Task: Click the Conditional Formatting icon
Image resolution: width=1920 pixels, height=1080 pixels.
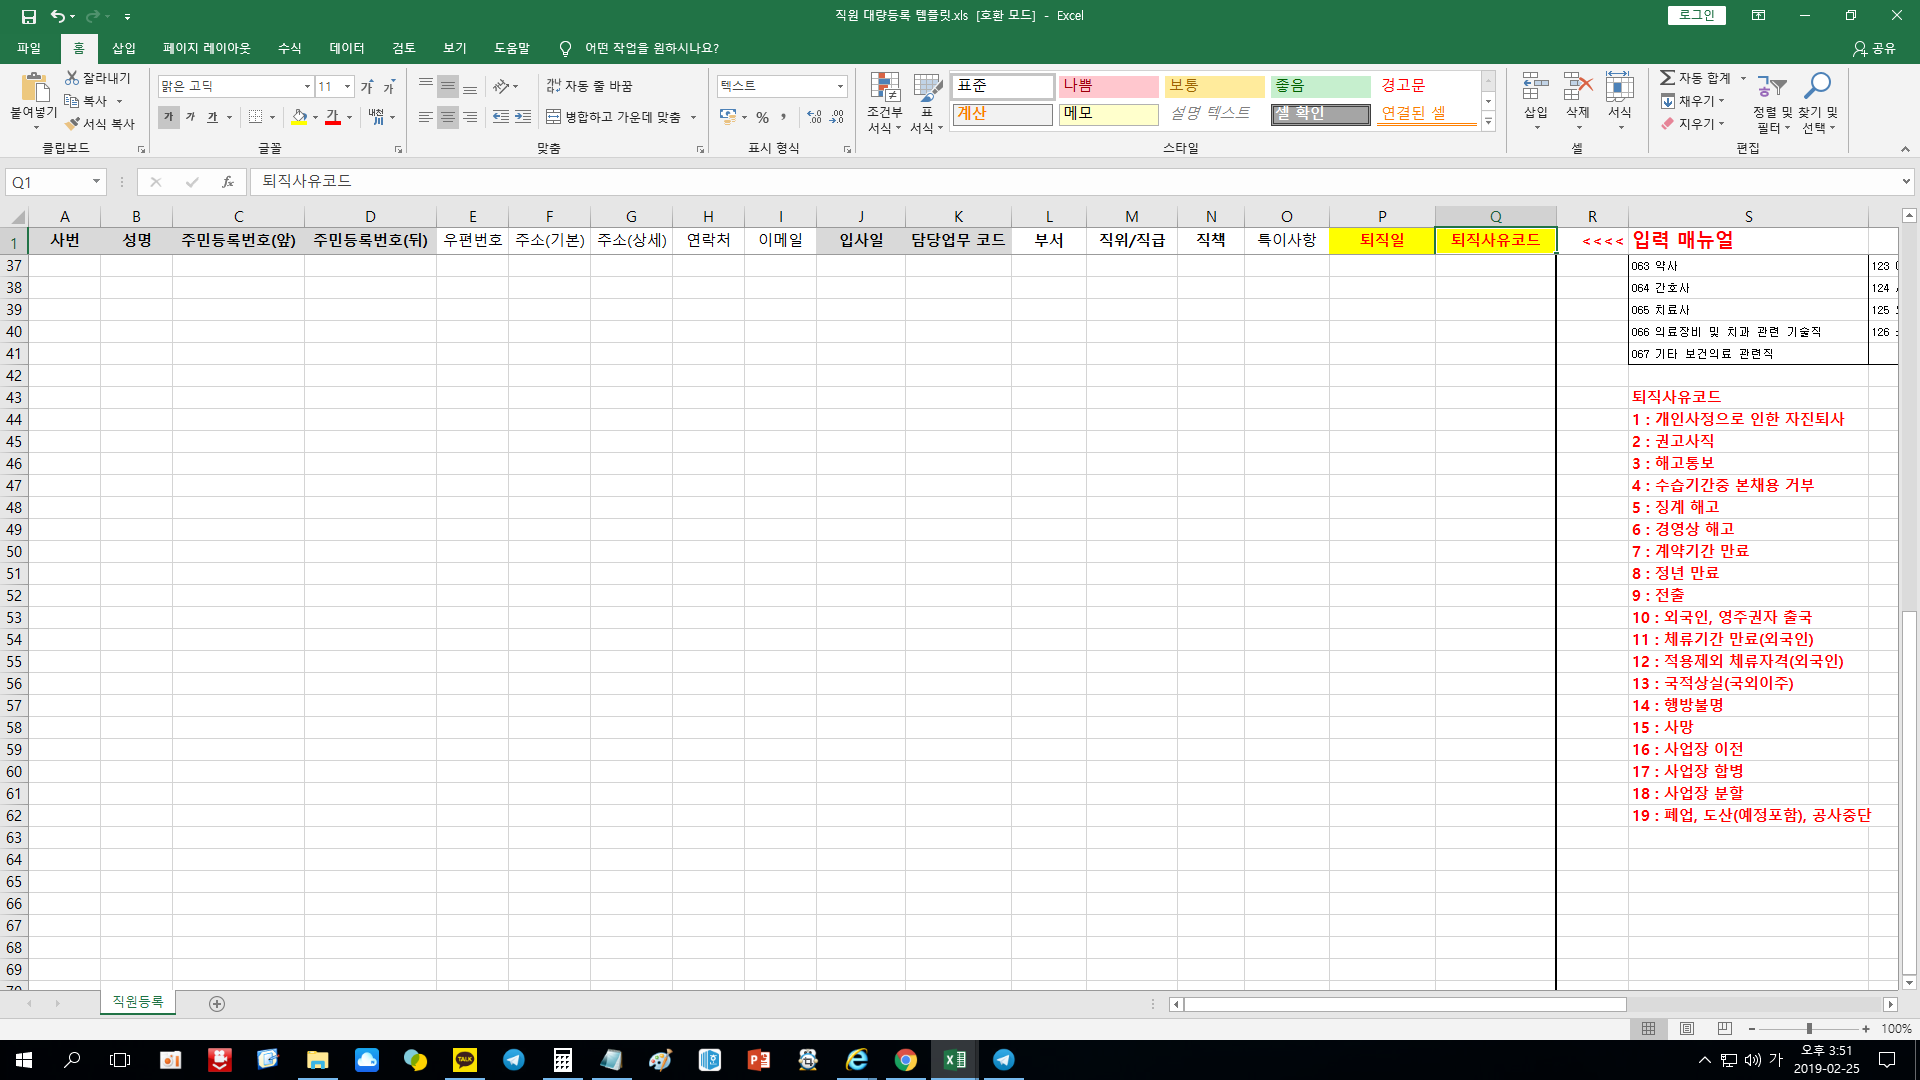Action: pyautogui.click(x=884, y=88)
